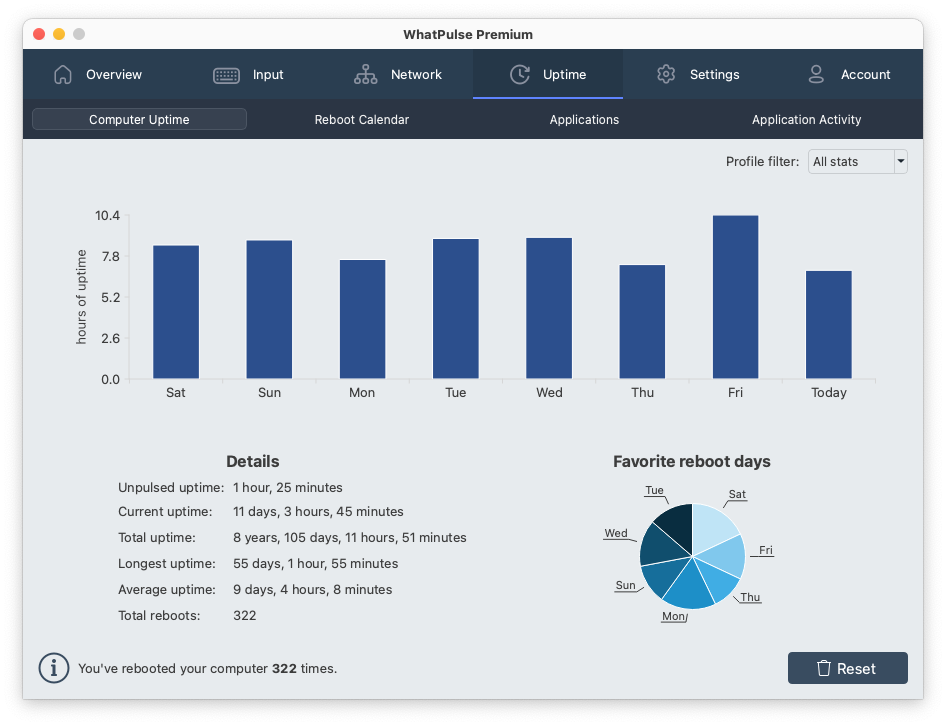
Task: Click the Account person icon
Action: [x=816, y=74]
